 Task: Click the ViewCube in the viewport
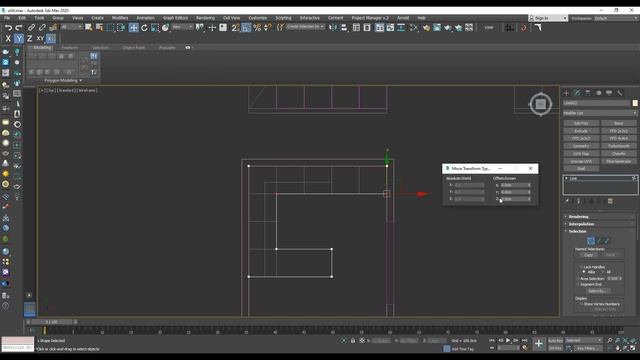[x=541, y=104]
